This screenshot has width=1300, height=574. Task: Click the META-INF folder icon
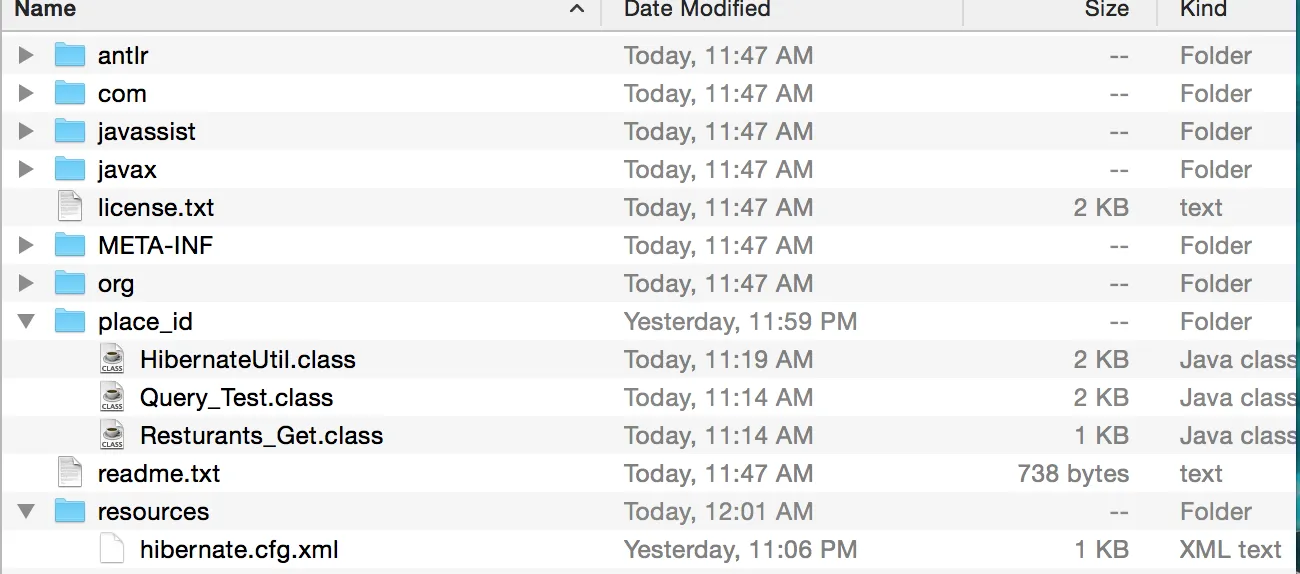(x=70, y=245)
